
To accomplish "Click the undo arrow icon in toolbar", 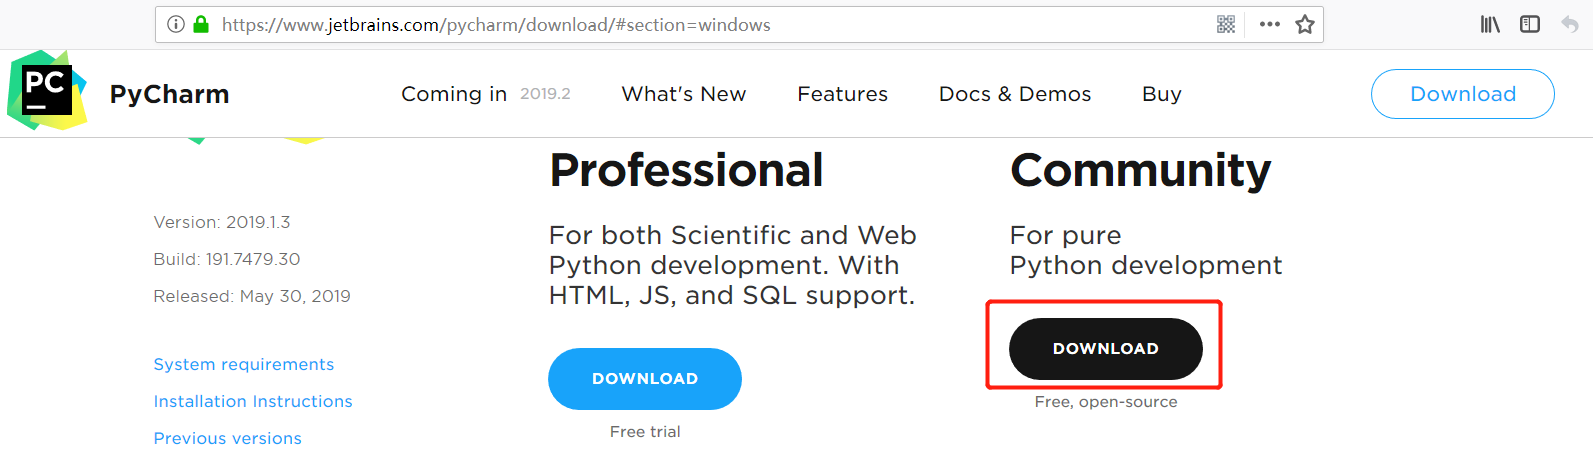I will point(1570,24).
